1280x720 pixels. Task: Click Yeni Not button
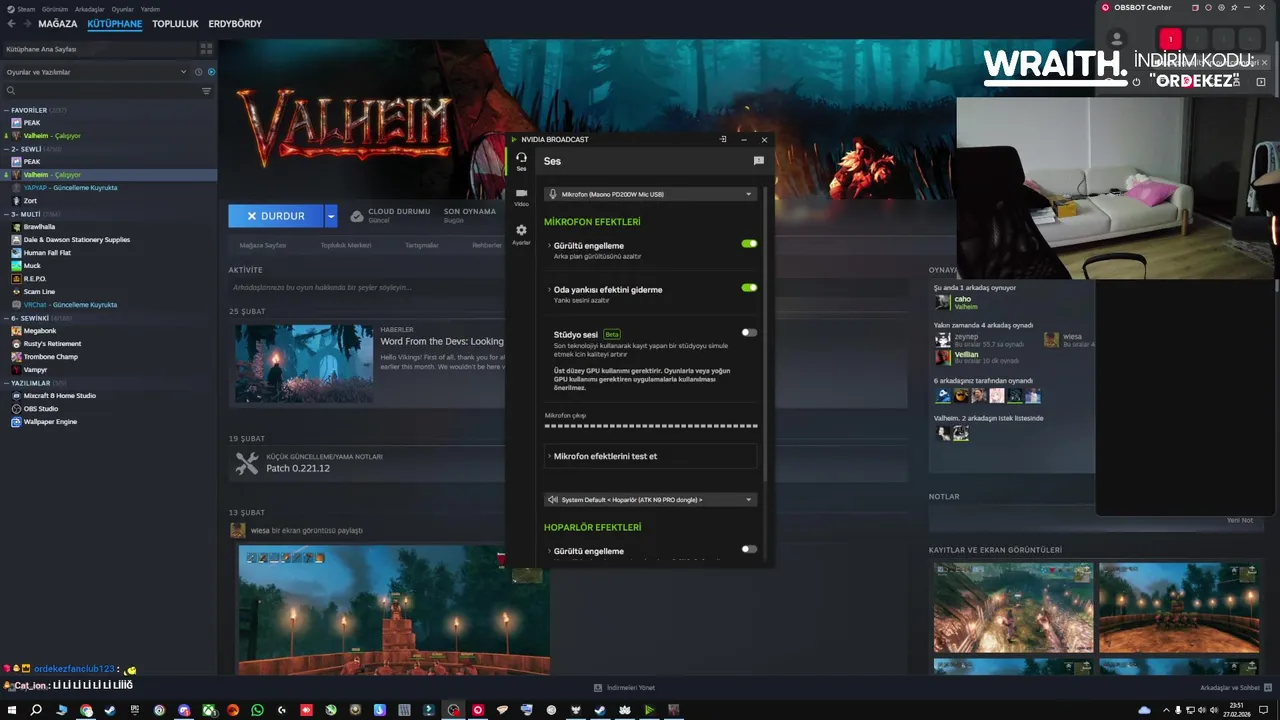click(x=1240, y=520)
